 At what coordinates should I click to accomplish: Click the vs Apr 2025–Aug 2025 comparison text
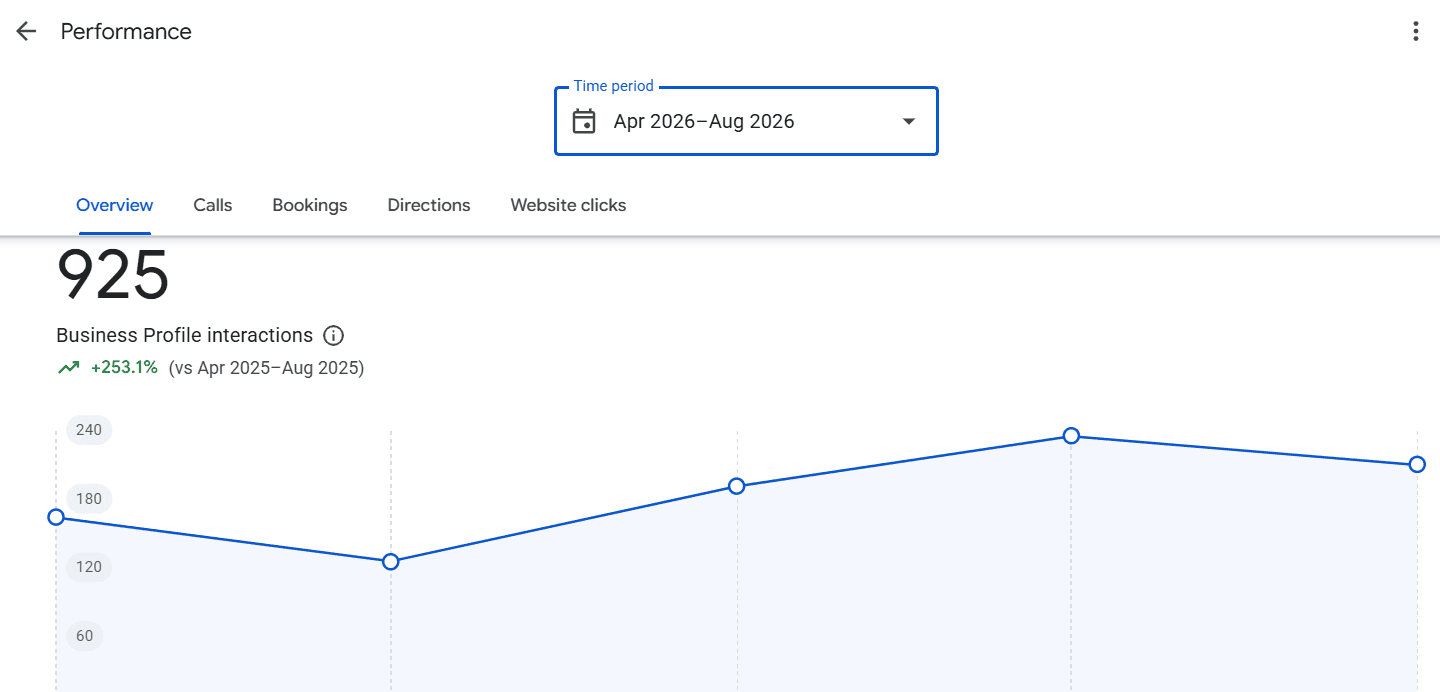266,368
